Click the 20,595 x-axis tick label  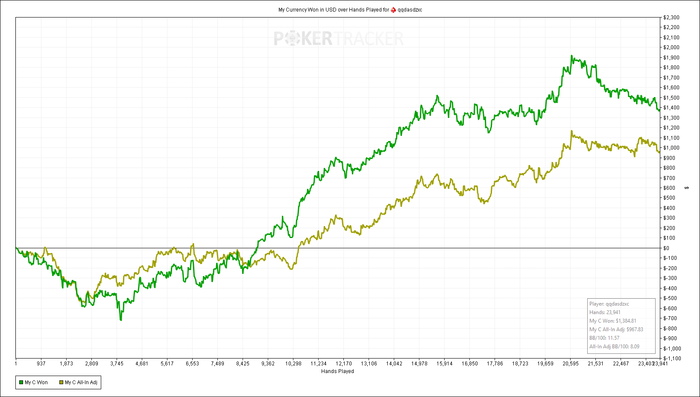pos(571,364)
